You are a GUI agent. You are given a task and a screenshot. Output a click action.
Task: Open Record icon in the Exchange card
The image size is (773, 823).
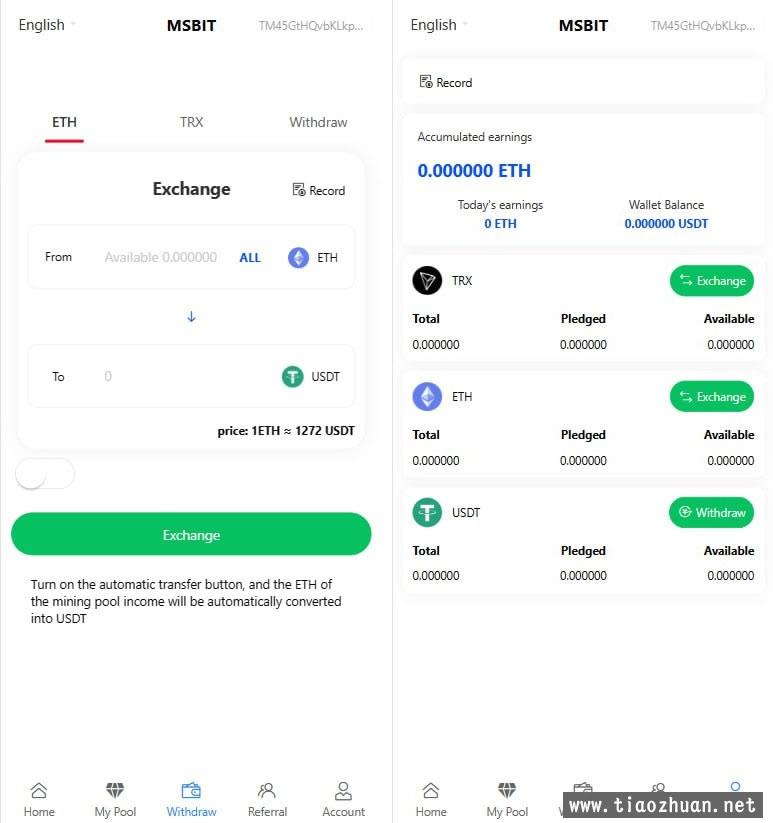click(x=299, y=189)
